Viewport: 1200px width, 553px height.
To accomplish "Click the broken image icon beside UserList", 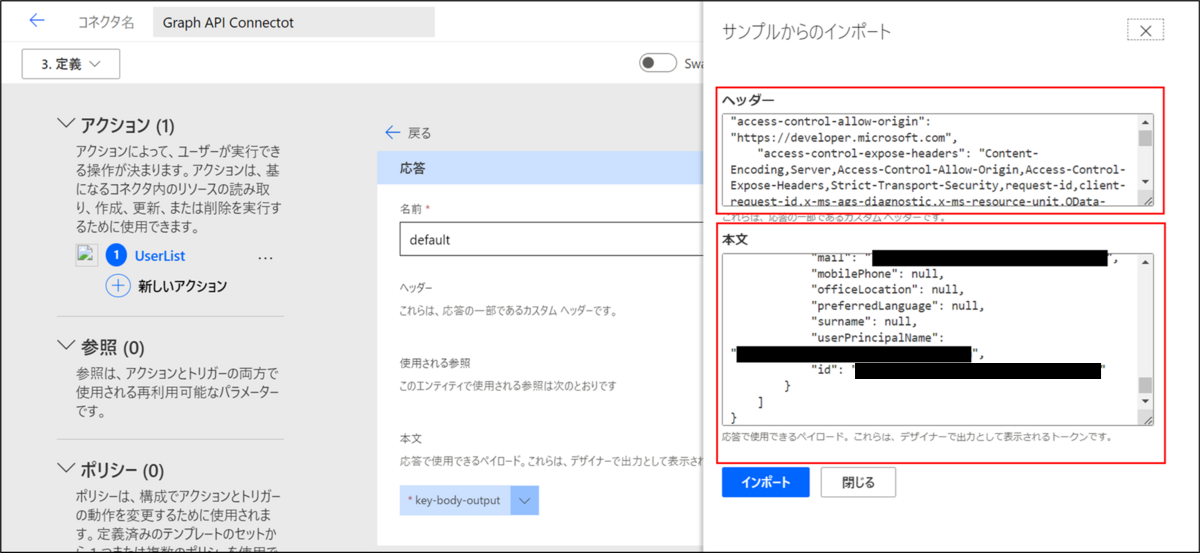I will pyautogui.click(x=87, y=255).
